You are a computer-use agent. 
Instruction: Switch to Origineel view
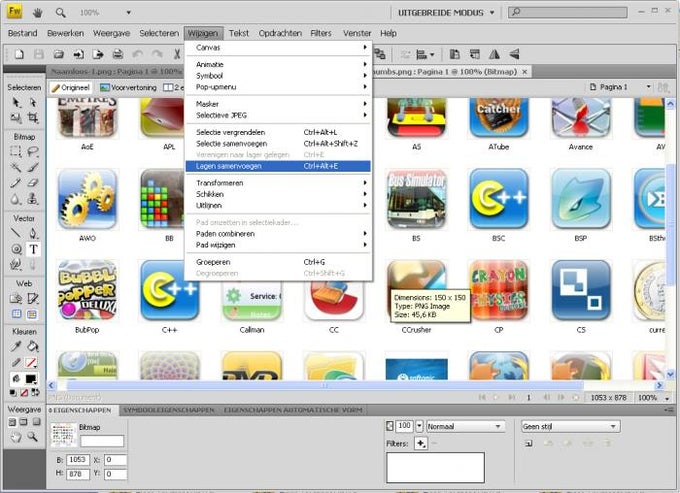coord(71,88)
